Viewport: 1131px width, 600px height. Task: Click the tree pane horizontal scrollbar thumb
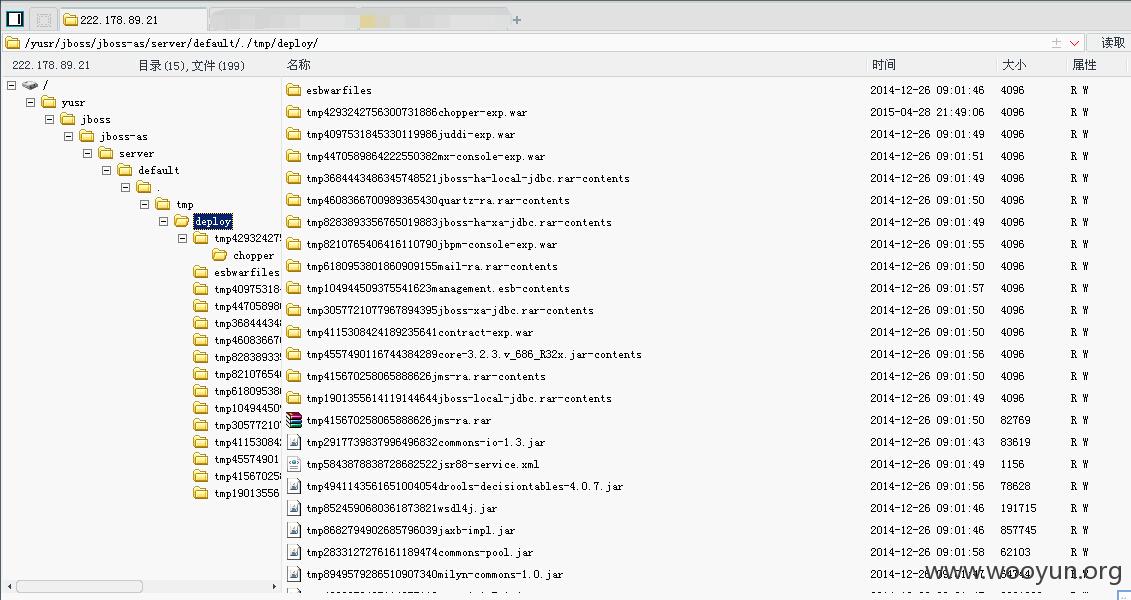pos(79,587)
